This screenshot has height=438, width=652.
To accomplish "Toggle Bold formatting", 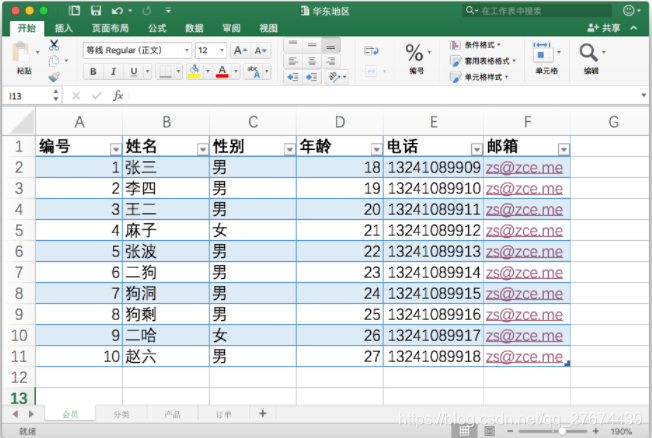I will 93,72.
